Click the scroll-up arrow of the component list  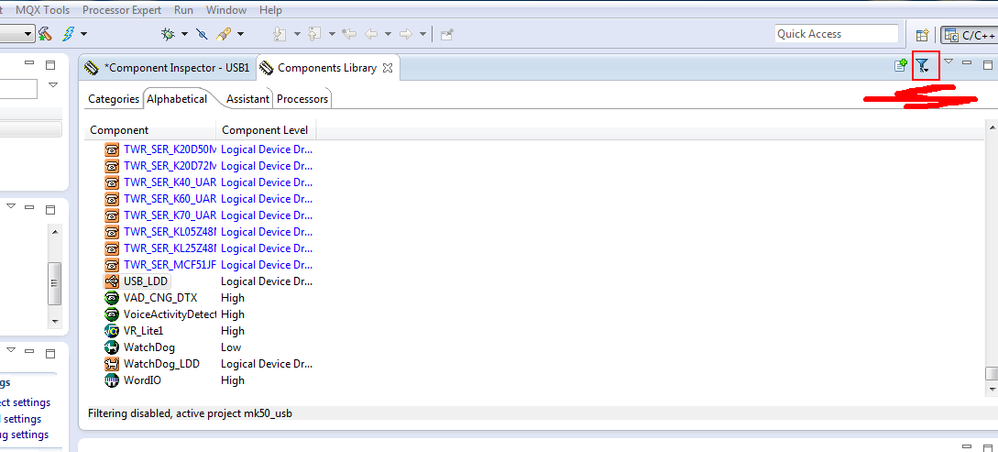point(992,128)
